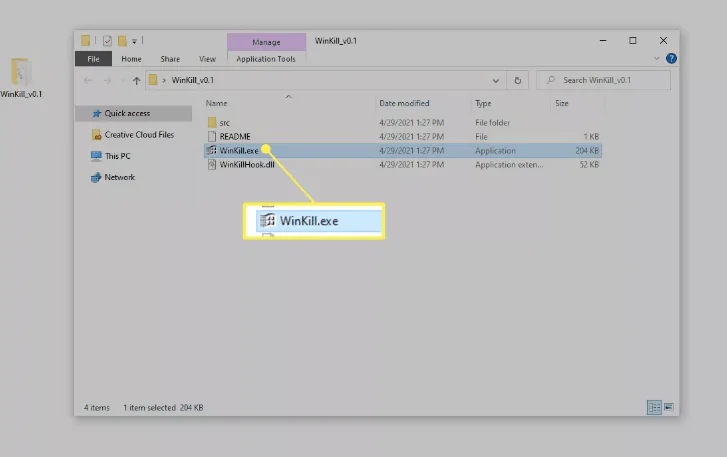Image resolution: width=727 pixels, height=457 pixels.
Task: Minimize the WinKill_v0.1 window
Action: pos(603,41)
